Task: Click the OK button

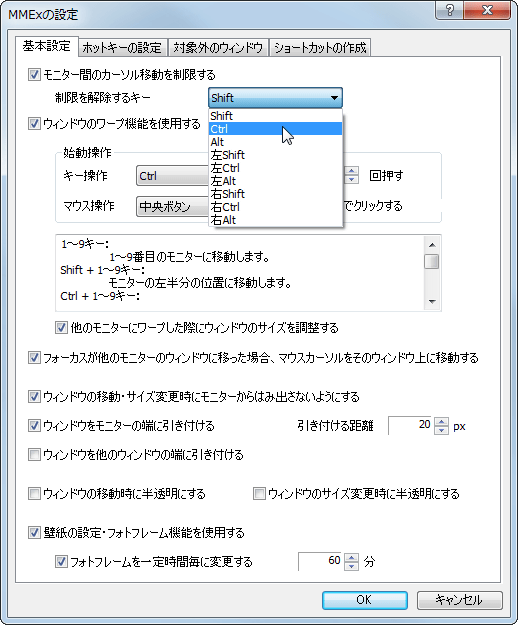Action: click(x=365, y=599)
